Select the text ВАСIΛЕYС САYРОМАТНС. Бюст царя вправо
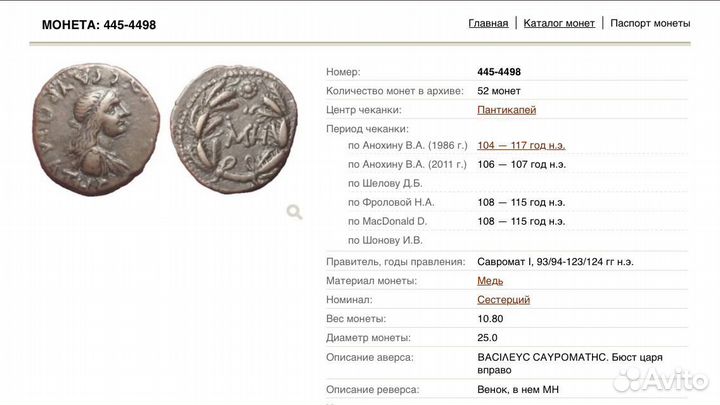 click(570, 363)
